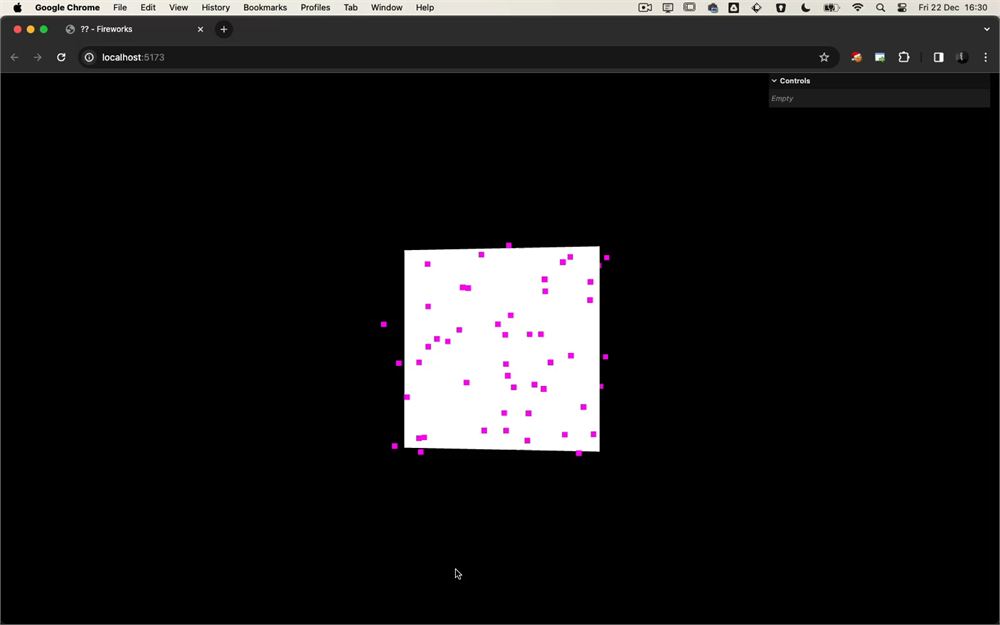
Task: Open the tab search dropdown arrow
Action: point(987,29)
